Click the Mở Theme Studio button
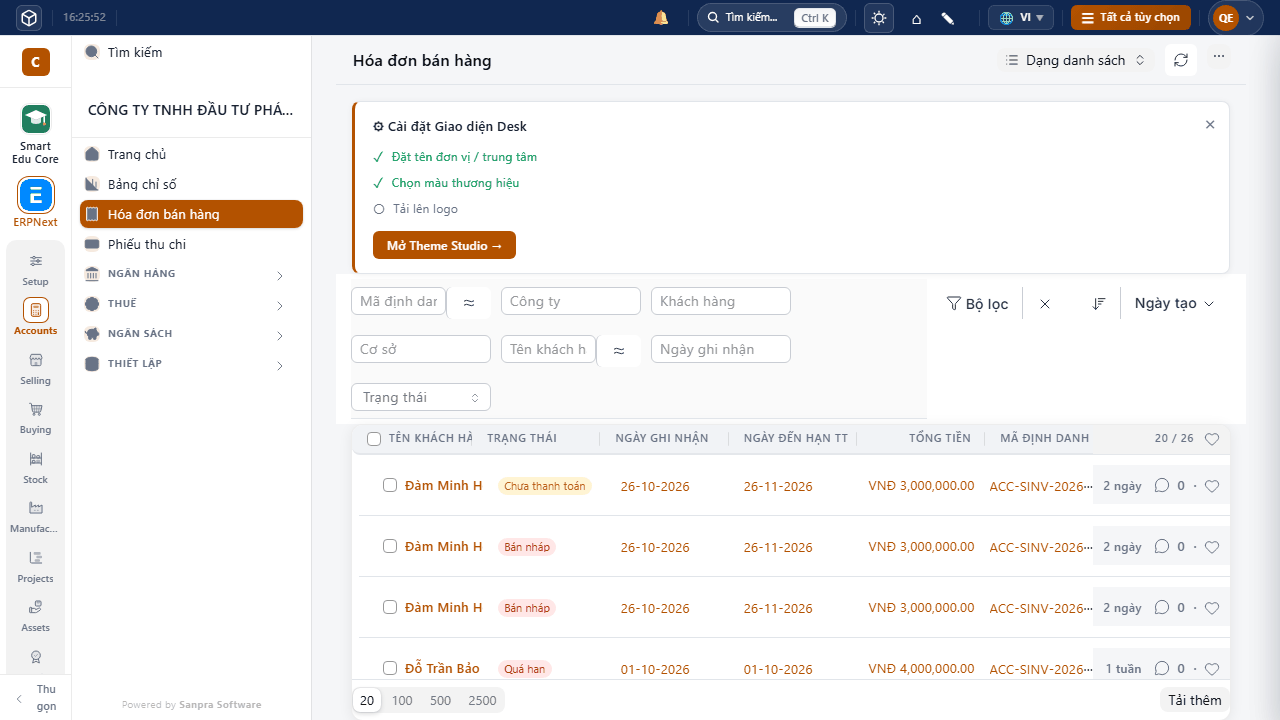 [444, 245]
